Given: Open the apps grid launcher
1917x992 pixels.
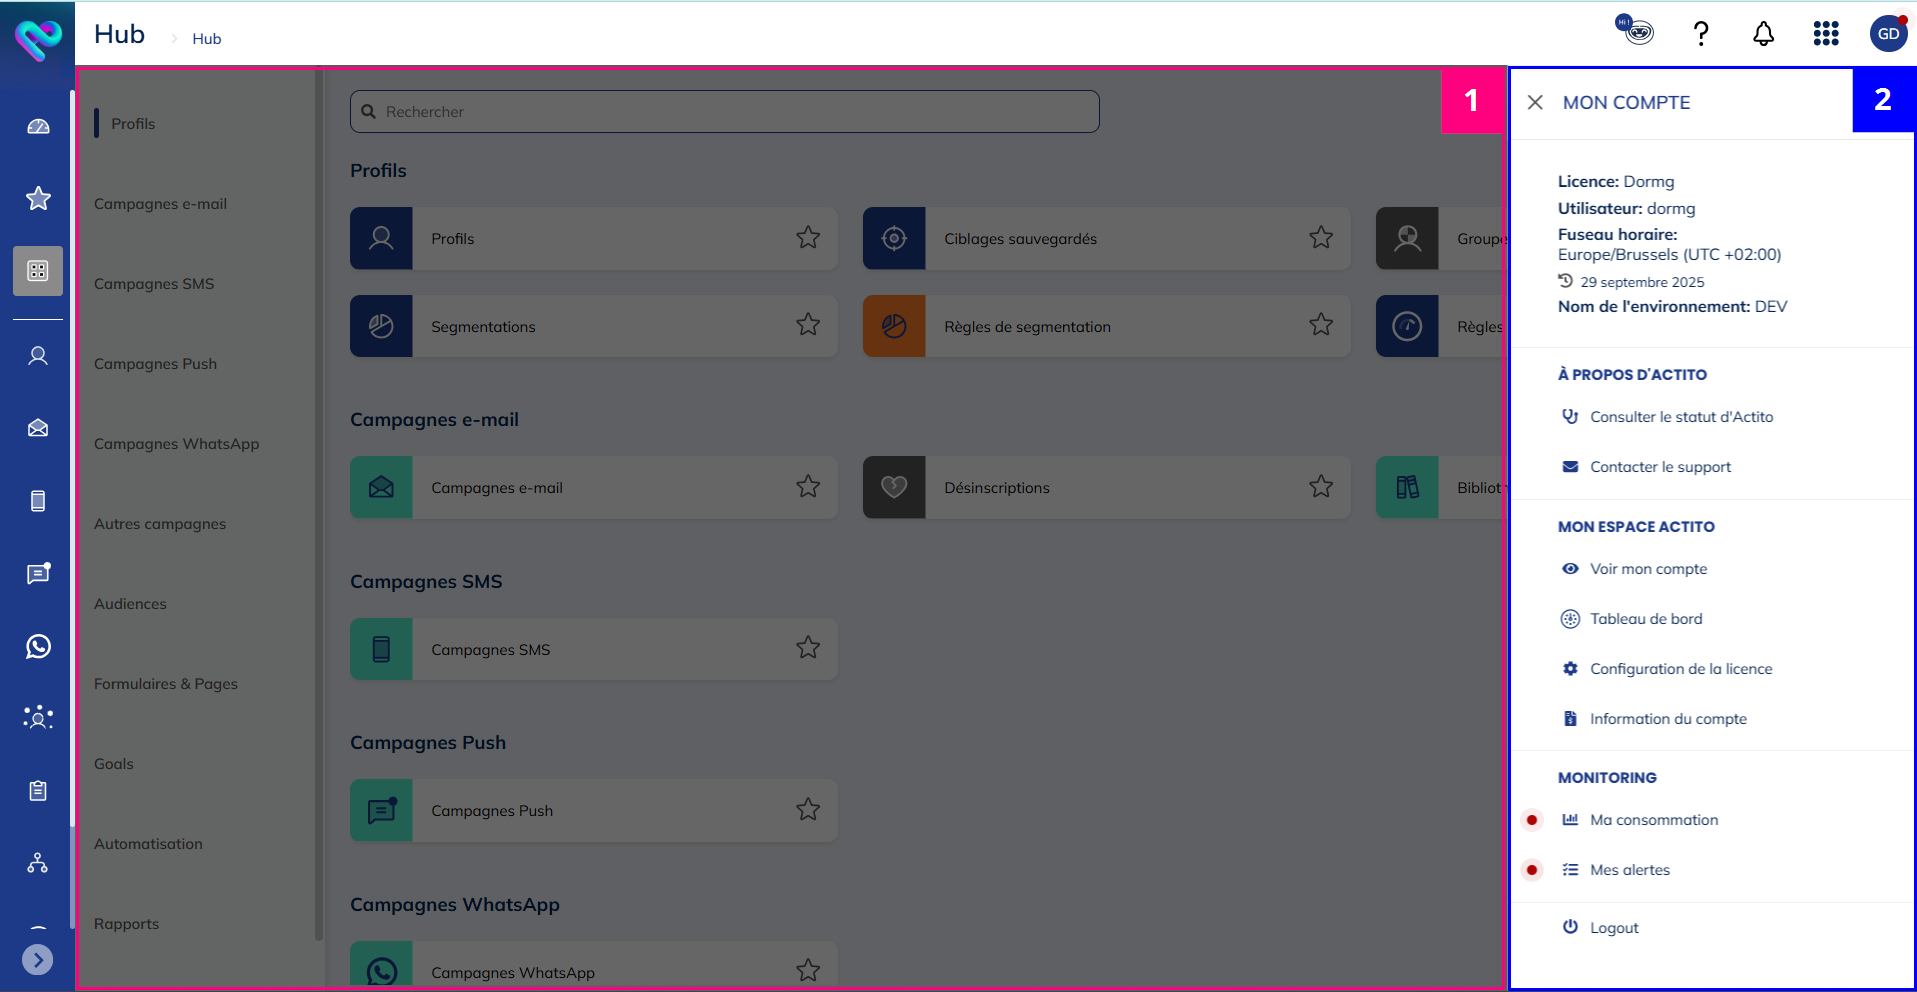Looking at the screenshot, I should 1826,34.
